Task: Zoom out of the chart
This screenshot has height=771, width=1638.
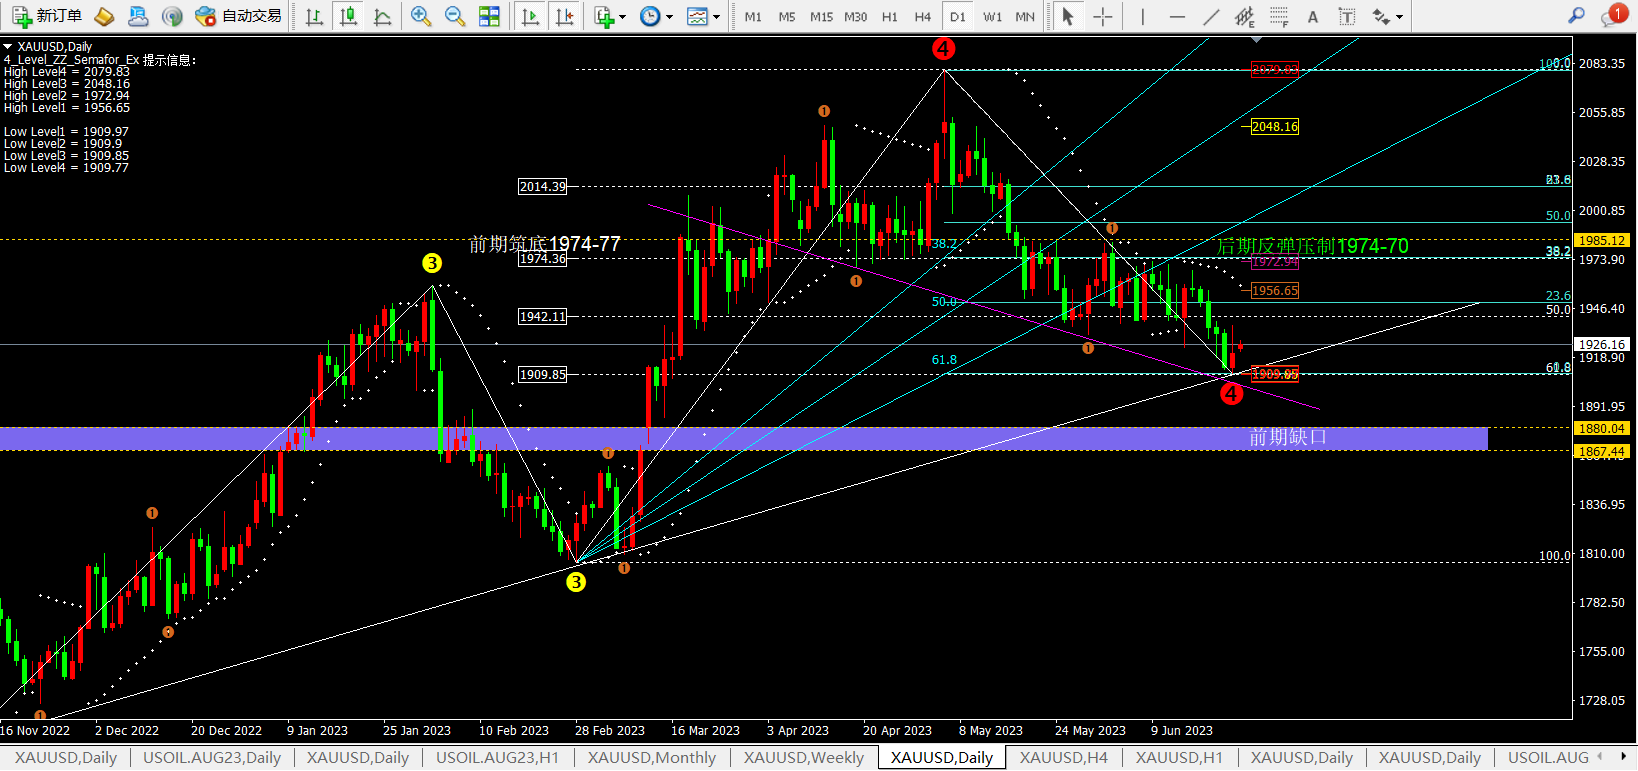Action: click(455, 16)
